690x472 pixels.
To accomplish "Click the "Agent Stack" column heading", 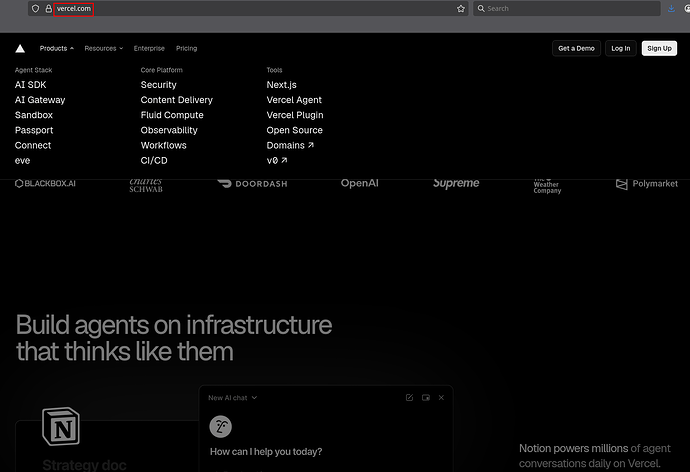I will pyautogui.click(x=33, y=70).
